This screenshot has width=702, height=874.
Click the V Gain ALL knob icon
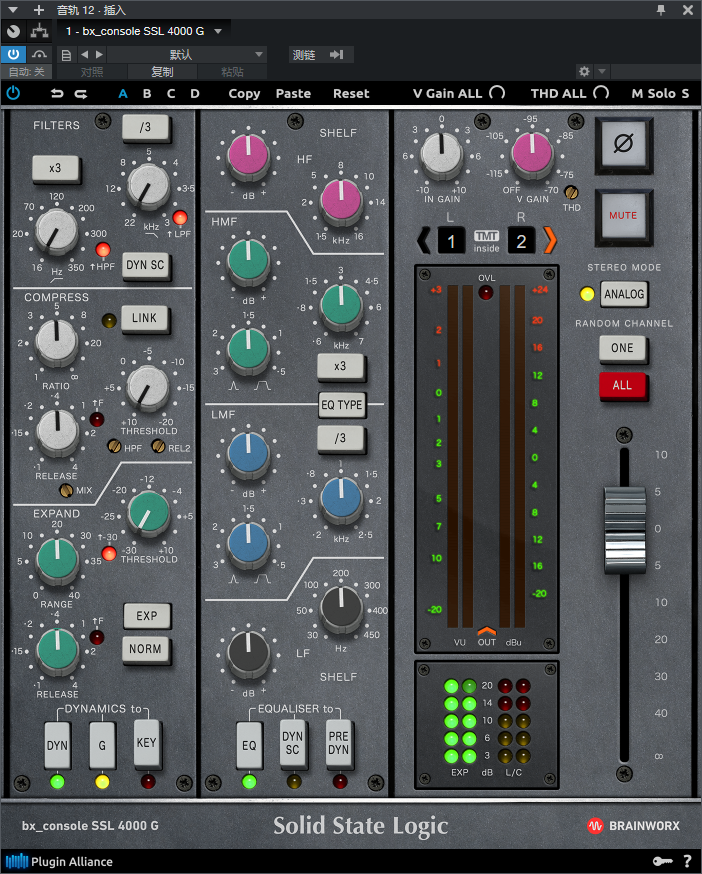pos(497,93)
